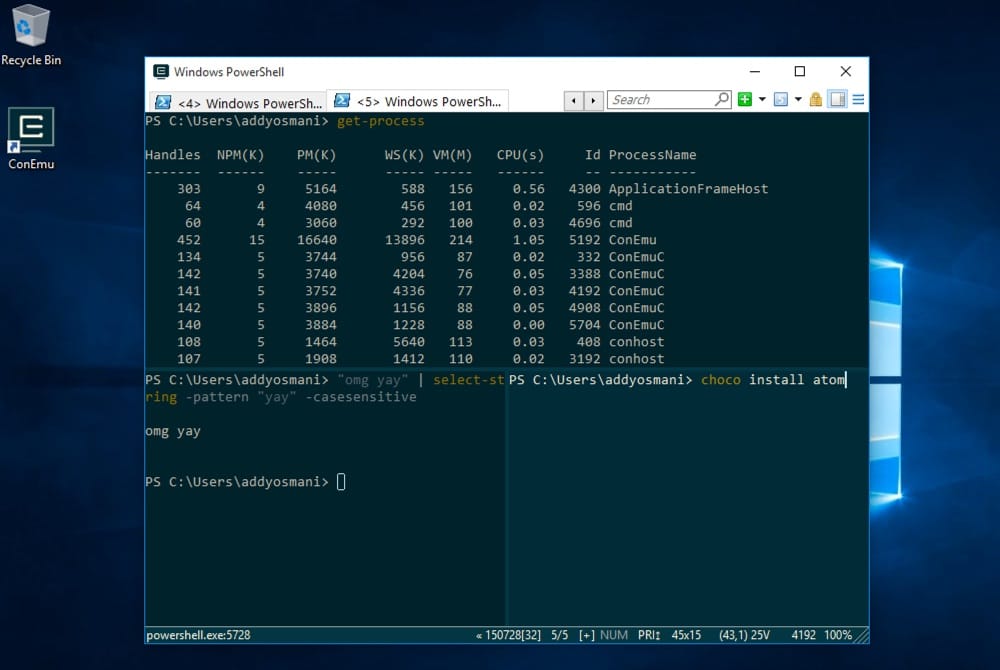Click the [+] indicator in status bar
The image size is (1000, 670).
click(x=587, y=636)
